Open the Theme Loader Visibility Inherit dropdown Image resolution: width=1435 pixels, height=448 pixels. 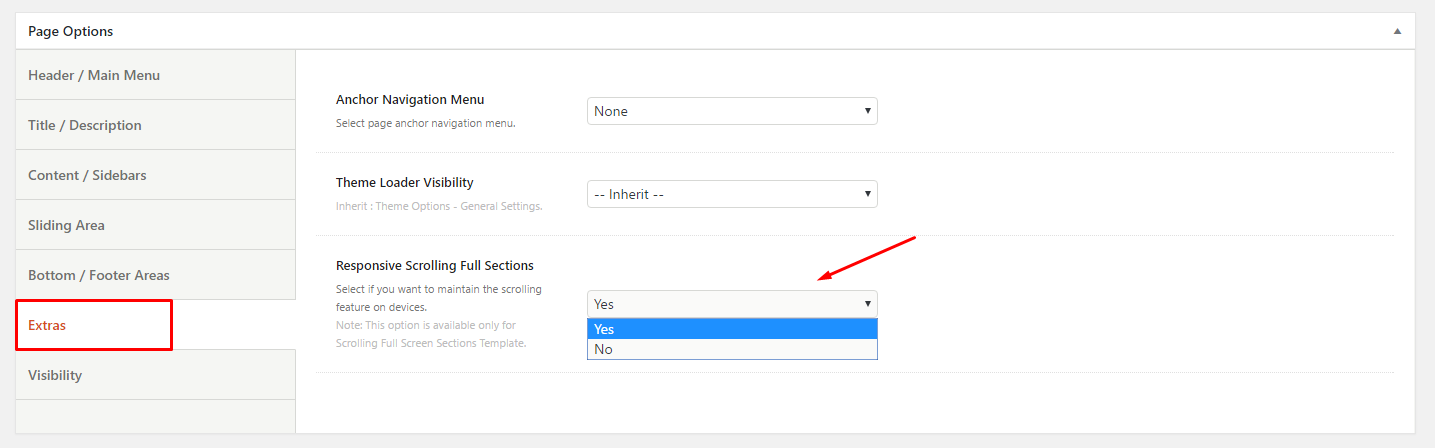click(x=732, y=194)
